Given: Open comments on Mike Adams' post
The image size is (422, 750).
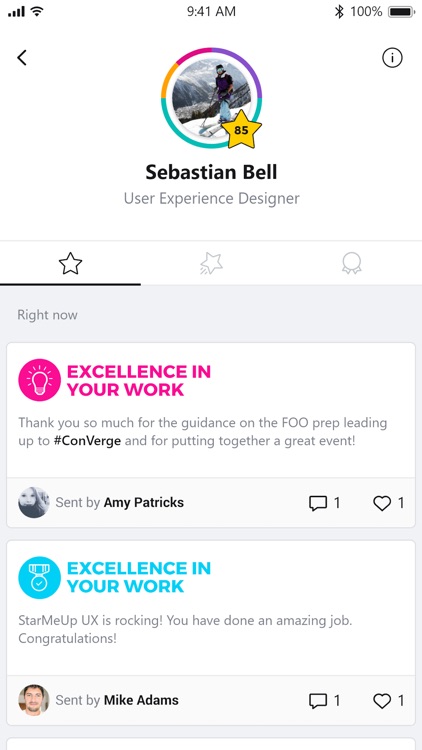Looking at the screenshot, I should tap(324, 701).
